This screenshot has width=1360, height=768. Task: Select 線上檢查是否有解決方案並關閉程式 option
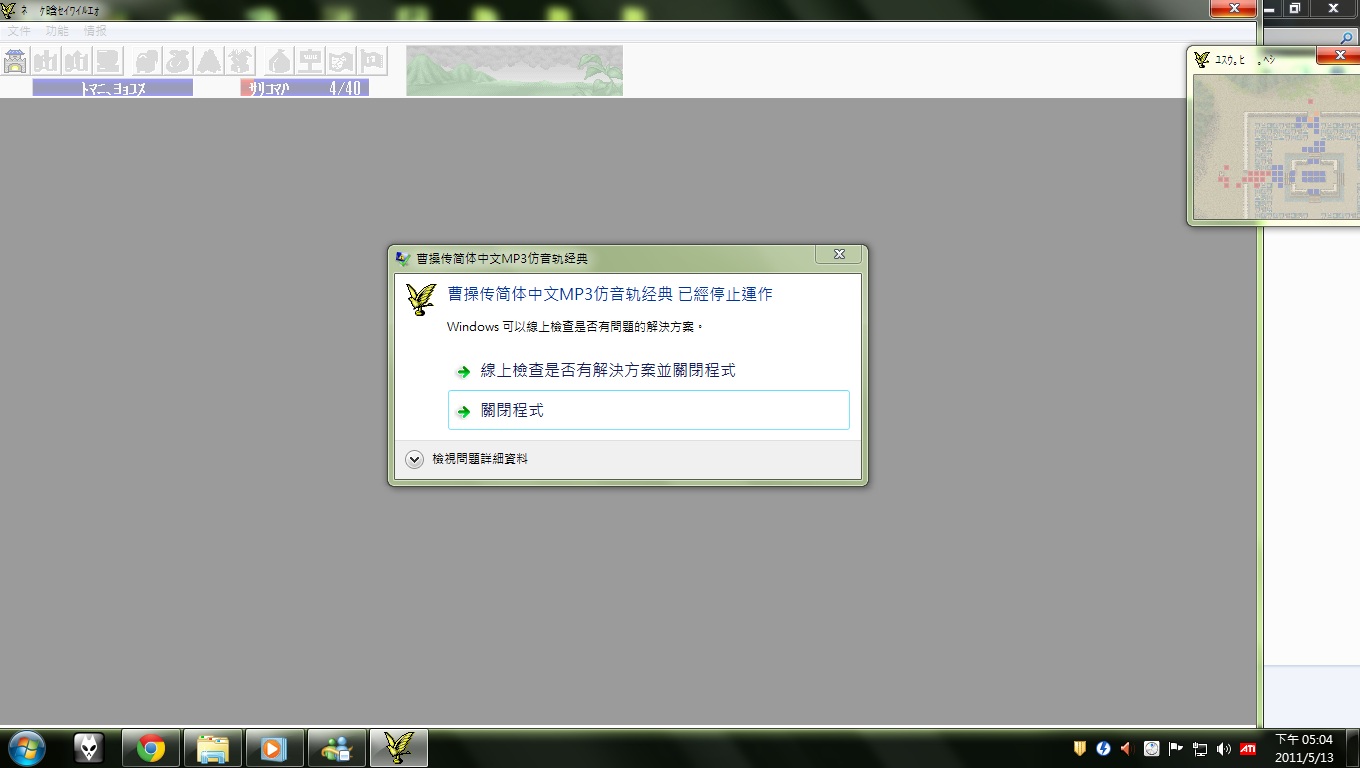point(607,370)
